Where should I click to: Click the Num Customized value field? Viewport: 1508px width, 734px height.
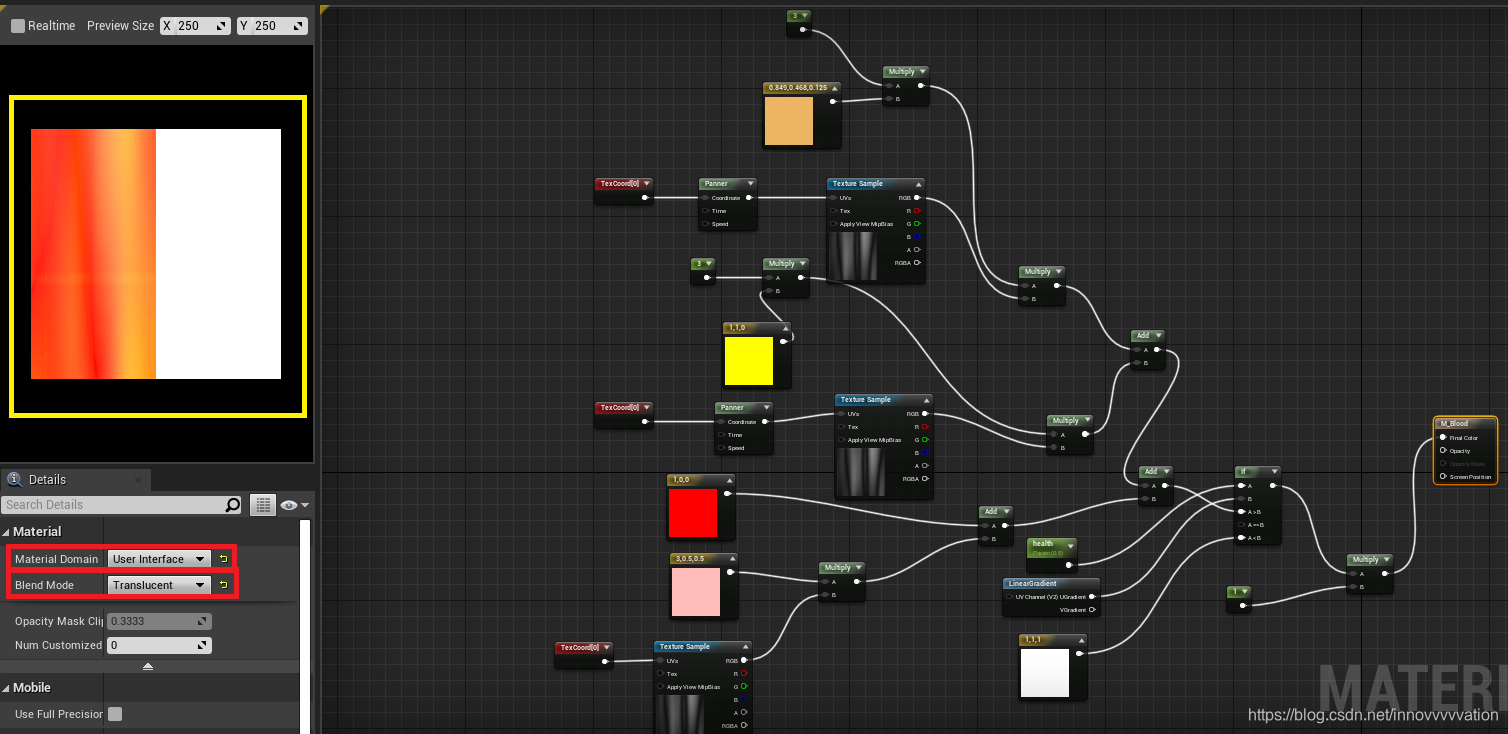click(x=159, y=645)
